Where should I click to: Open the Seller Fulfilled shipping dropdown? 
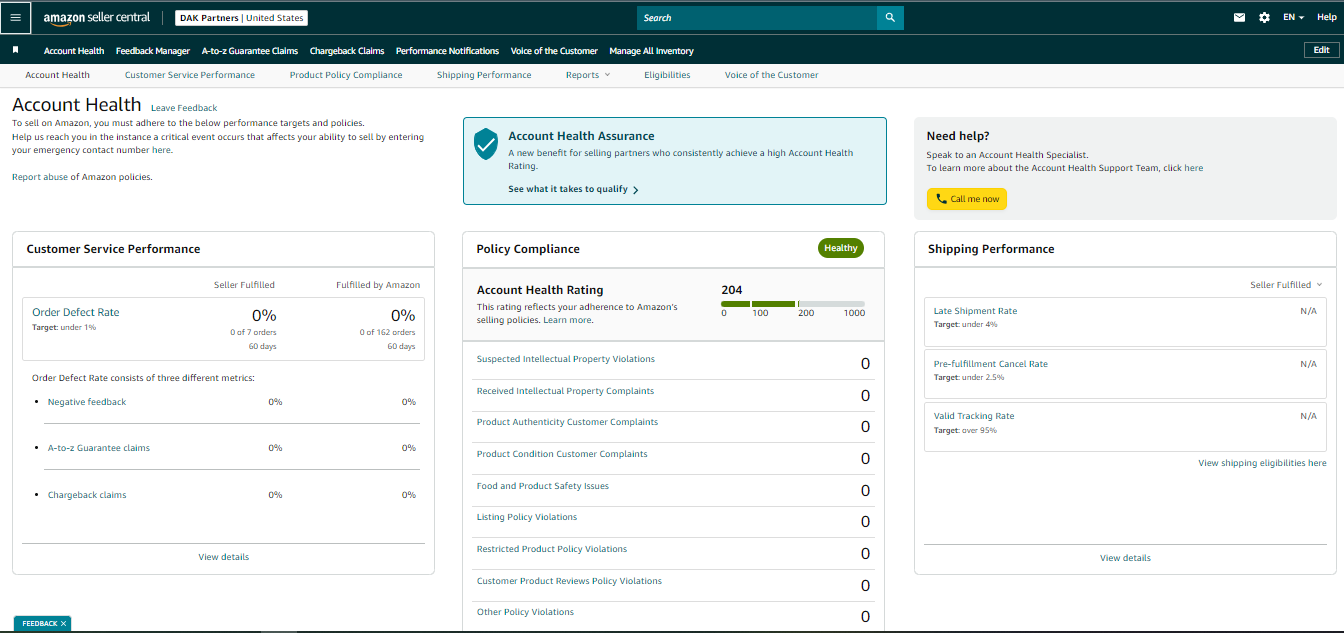coord(1286,285)
